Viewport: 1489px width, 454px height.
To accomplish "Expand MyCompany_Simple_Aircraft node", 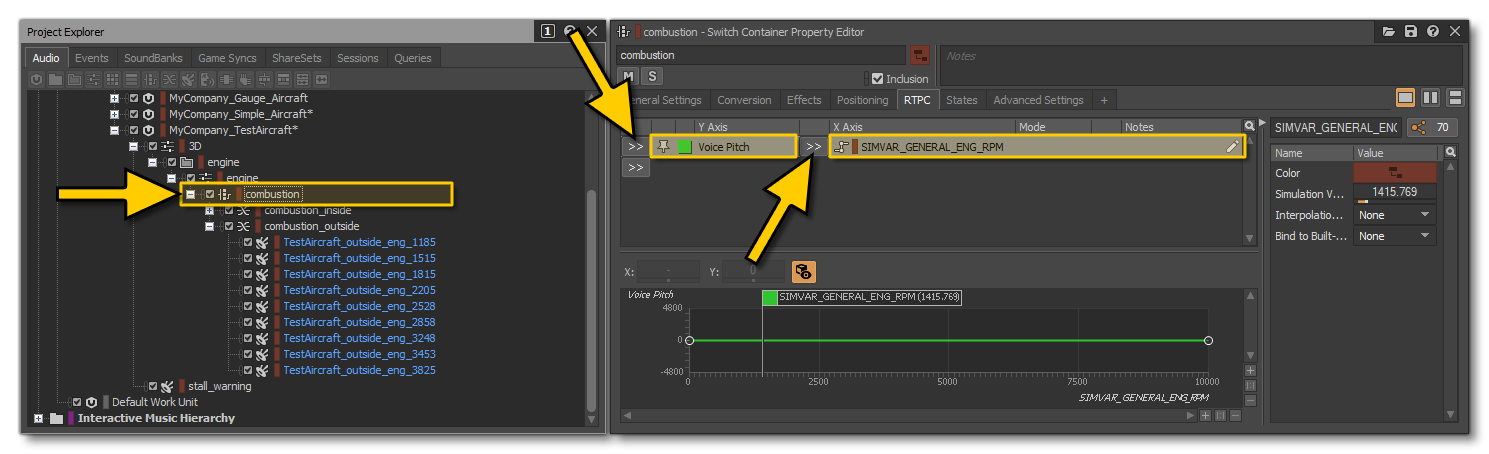I will pyautogui.click(x=114, y=114).
